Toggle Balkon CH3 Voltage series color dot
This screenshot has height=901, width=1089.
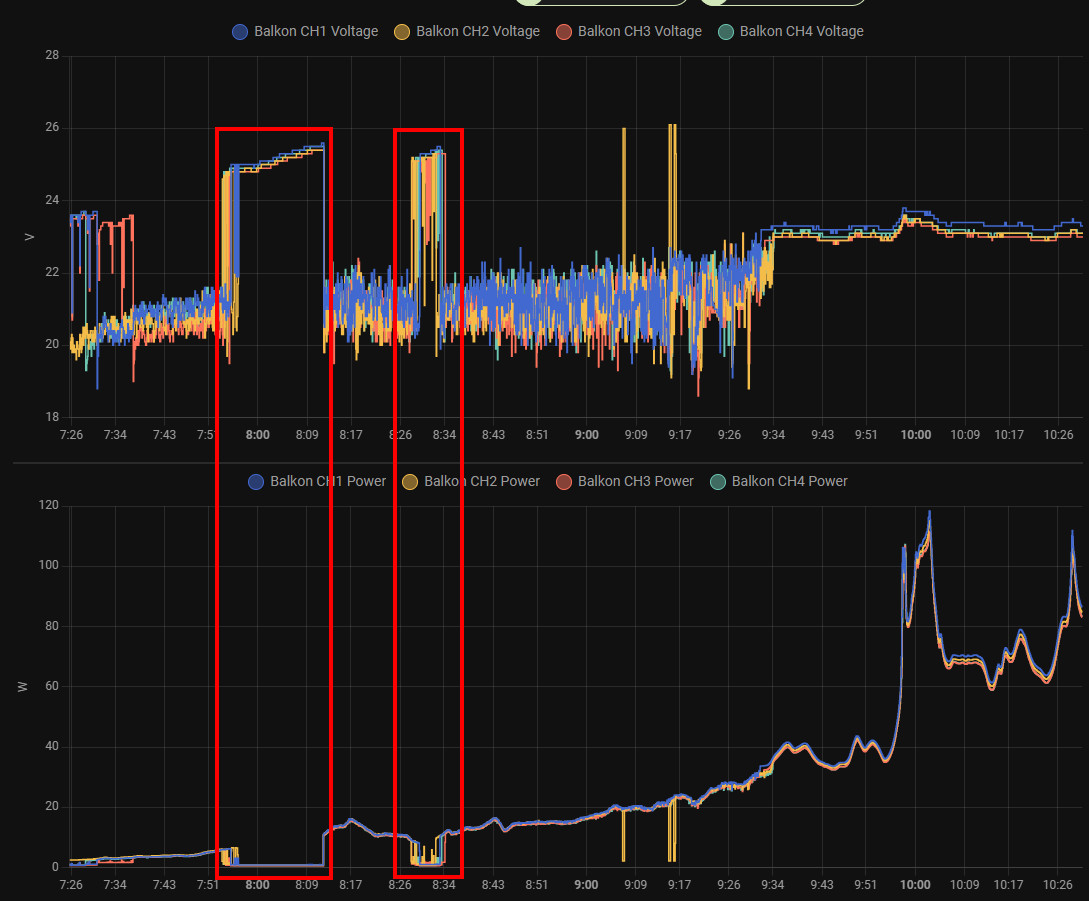(x=563, y=32)
